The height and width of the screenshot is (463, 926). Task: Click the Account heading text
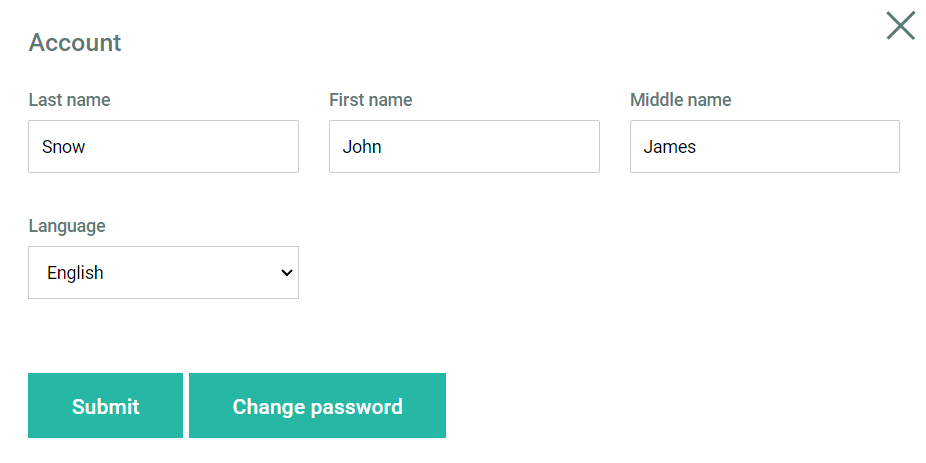74,43
